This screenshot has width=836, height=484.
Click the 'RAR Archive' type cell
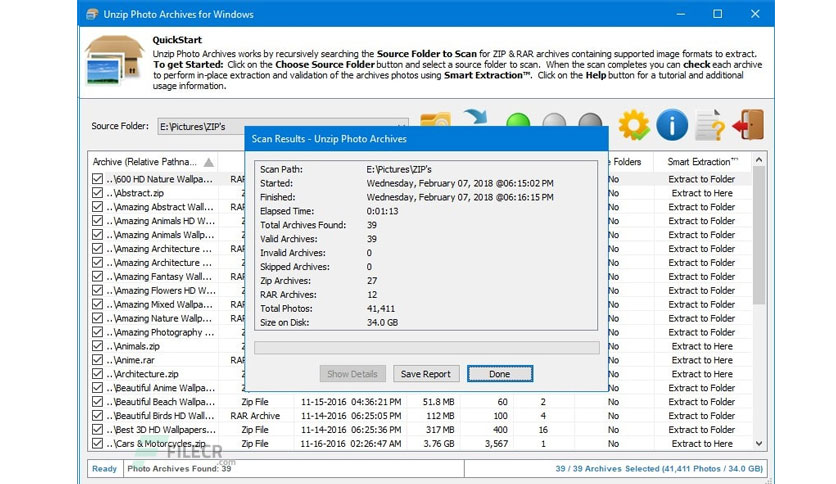pyautogui.click(x=255, y=415)
